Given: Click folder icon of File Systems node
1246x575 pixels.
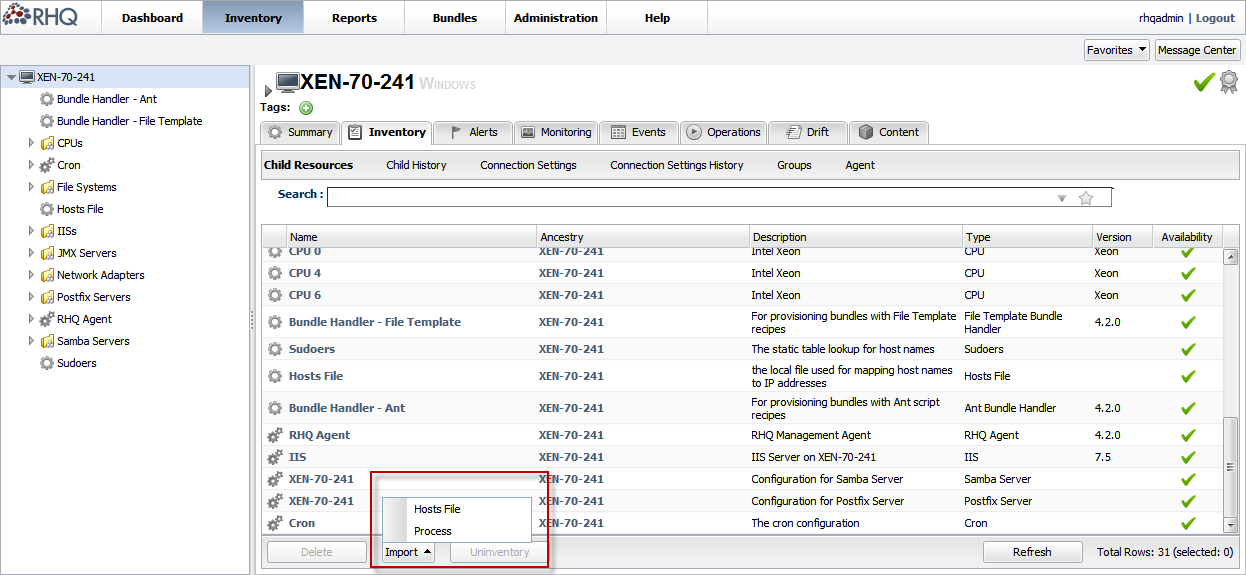Looking at the screenshot, I should [x=46, y=187].
